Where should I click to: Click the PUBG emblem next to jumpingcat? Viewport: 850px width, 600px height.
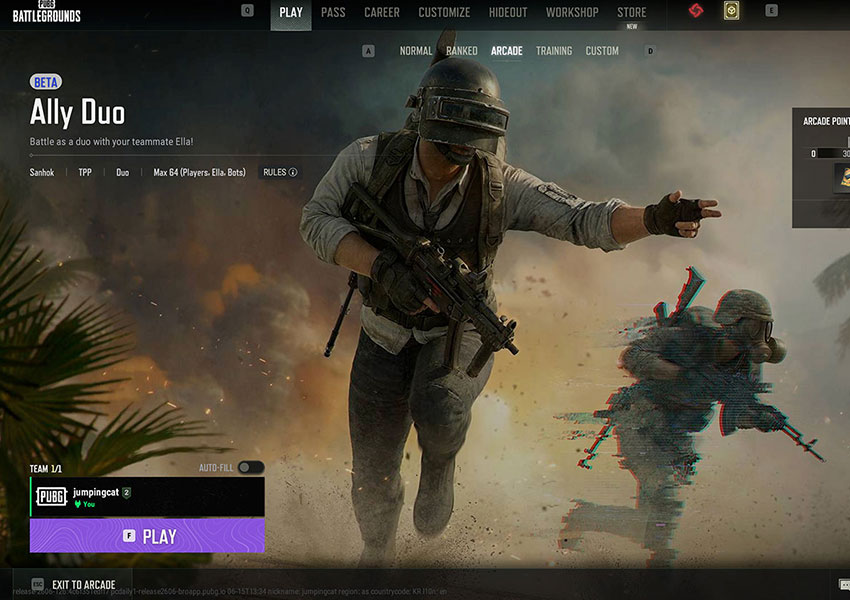[x=51, y=496]
